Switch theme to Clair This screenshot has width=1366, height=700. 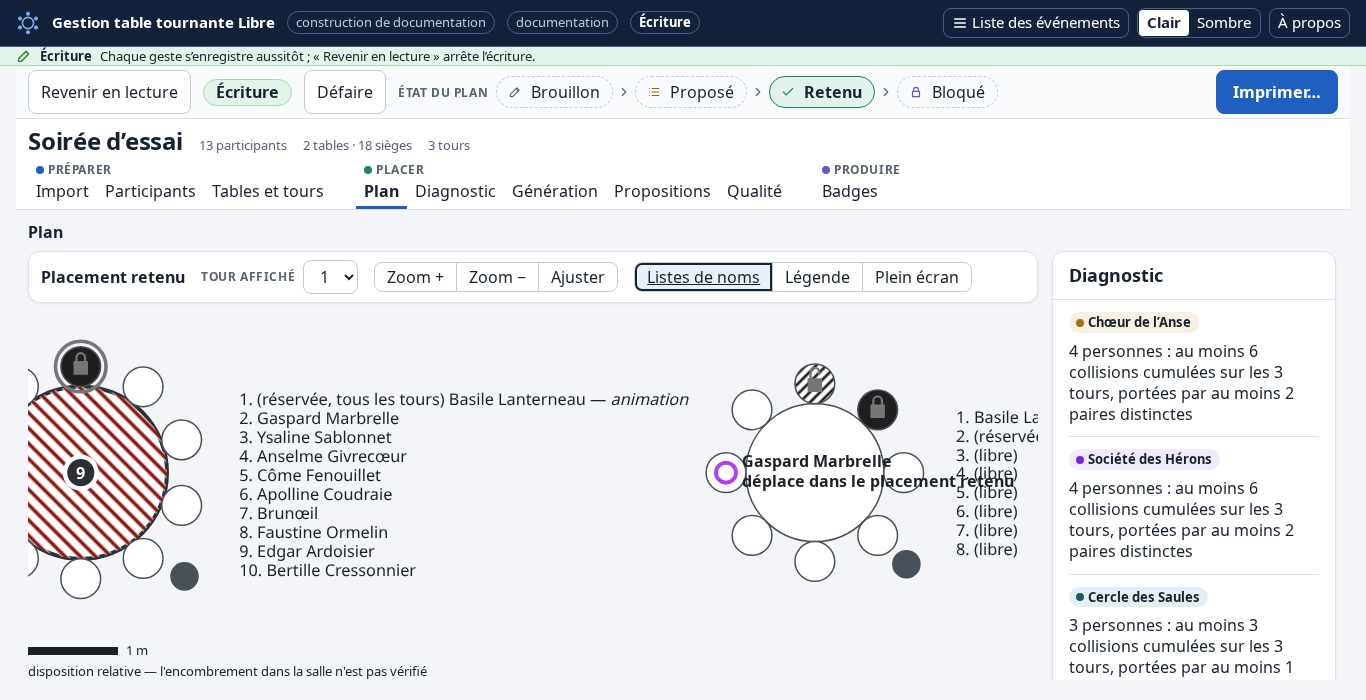(x=1163, y=23)
